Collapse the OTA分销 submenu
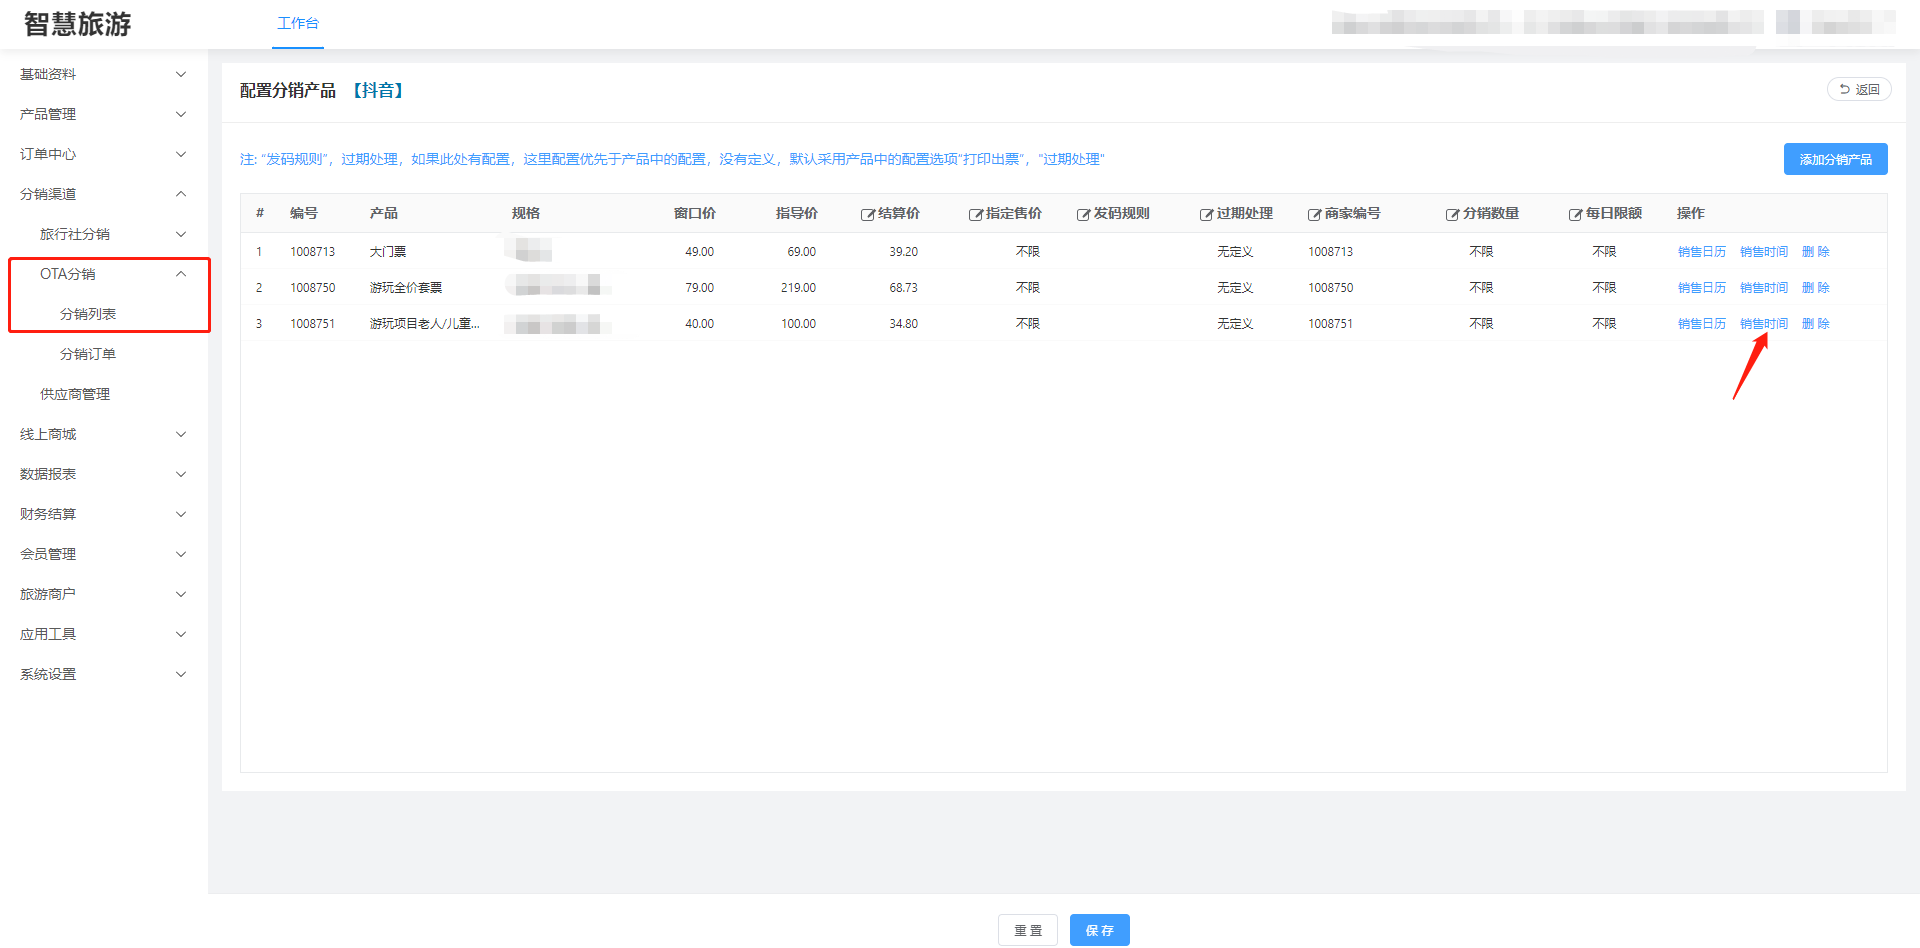Screen dimensions: 1920x948 [x=181, y=274]
